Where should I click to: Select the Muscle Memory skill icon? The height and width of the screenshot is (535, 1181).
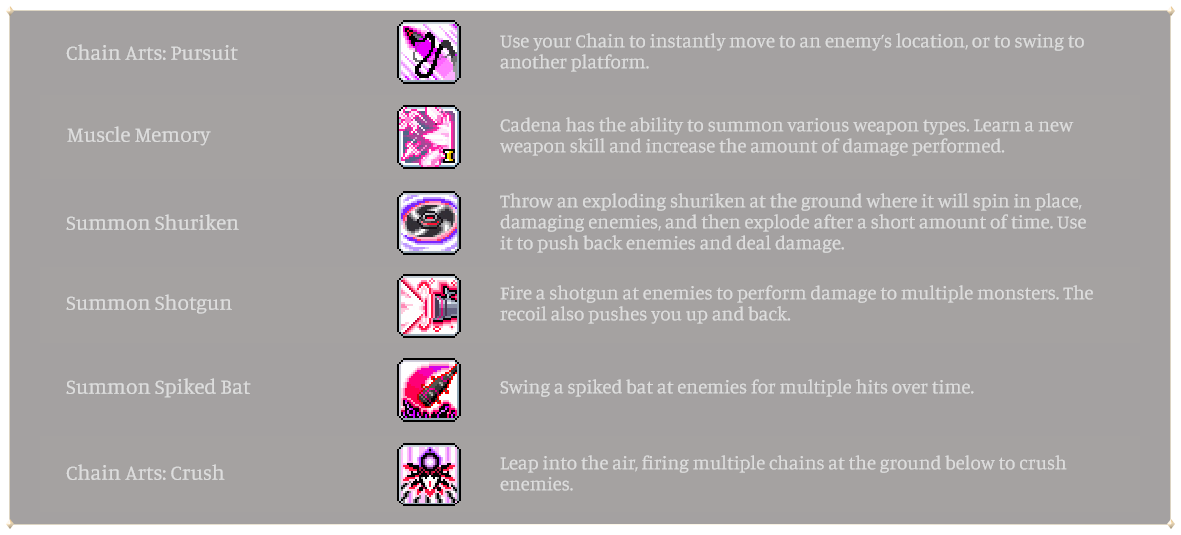point(429,136)
